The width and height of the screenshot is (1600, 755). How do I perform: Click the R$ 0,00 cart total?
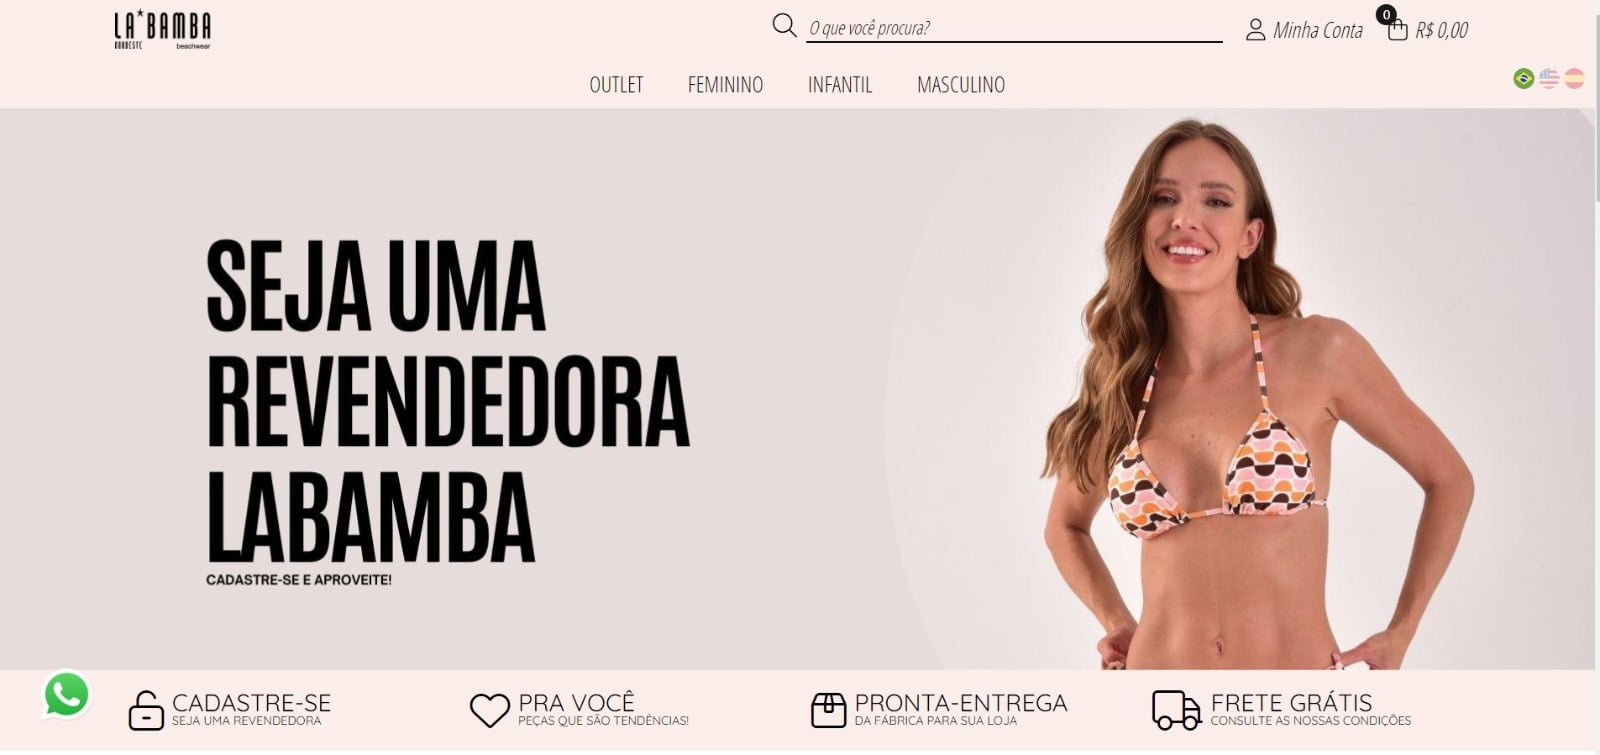coord(1441,30)
